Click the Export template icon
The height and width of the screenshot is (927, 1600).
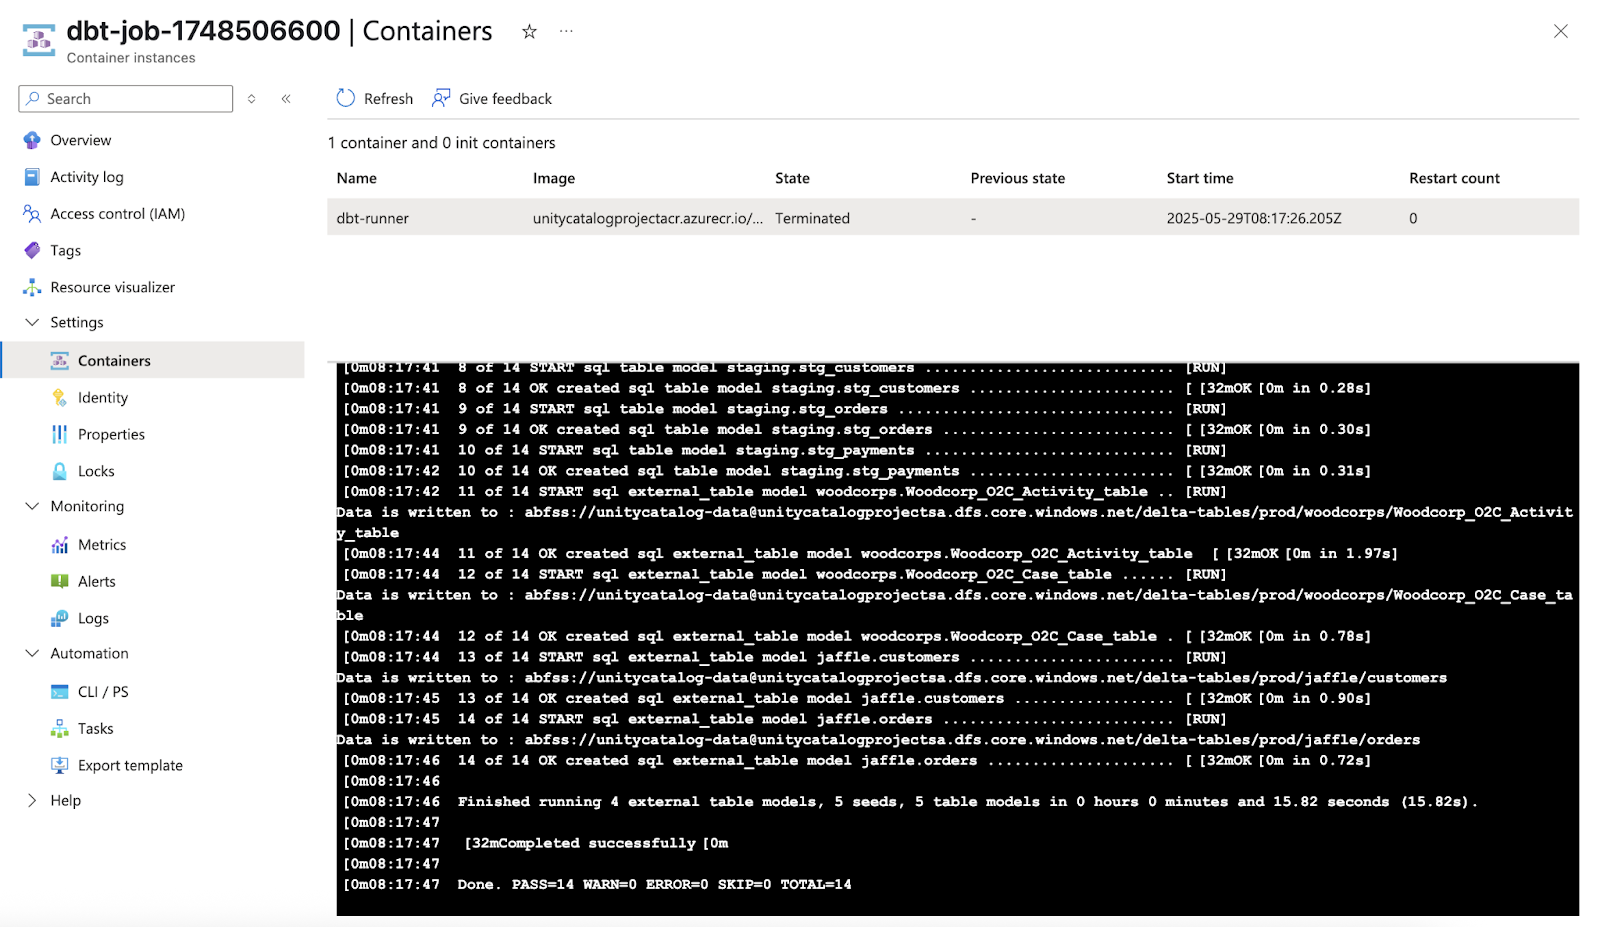(x=60, y=765)
